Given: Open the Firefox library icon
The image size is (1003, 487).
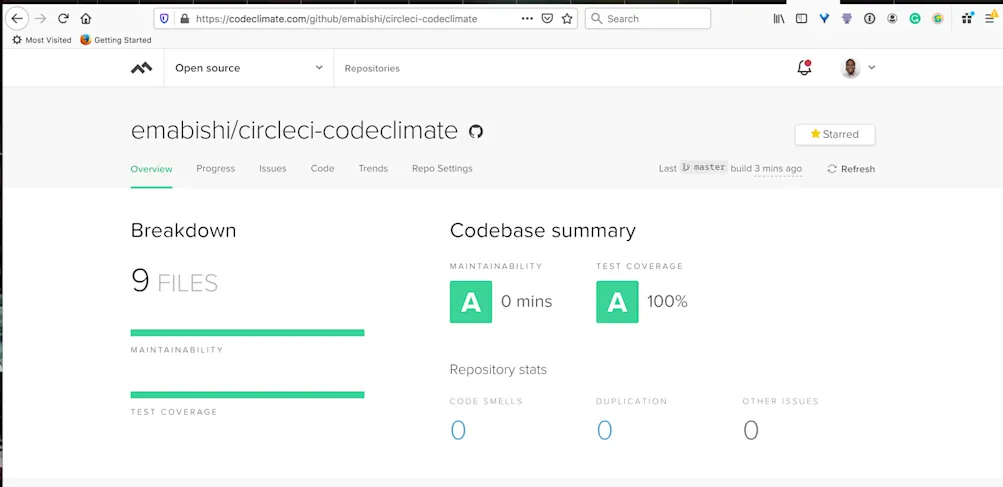Looking at the screenshot, I should 778,19.
